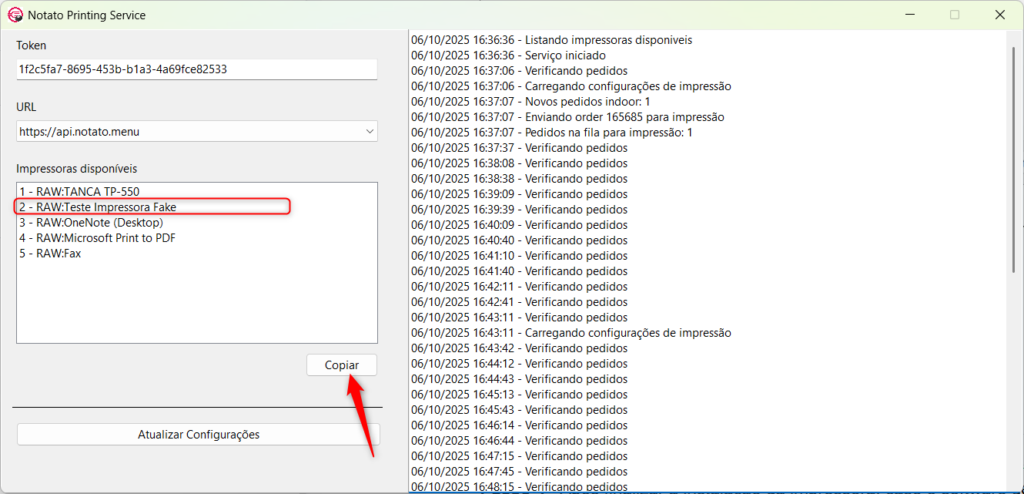Expand the URL dropdown arrow
The width and height of the screenshot is (1024, 494).
pos(369,131)
